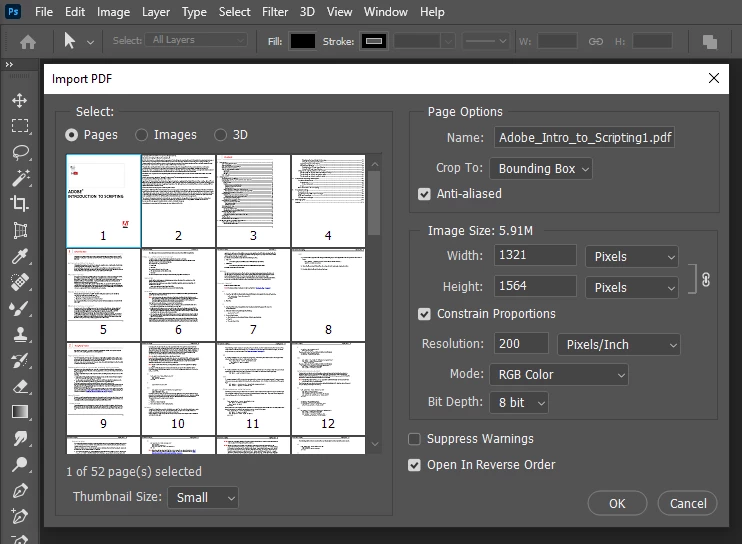
Task: Open the Thumbnail Size Small dropdown
Action: click(x=203, y=498)
